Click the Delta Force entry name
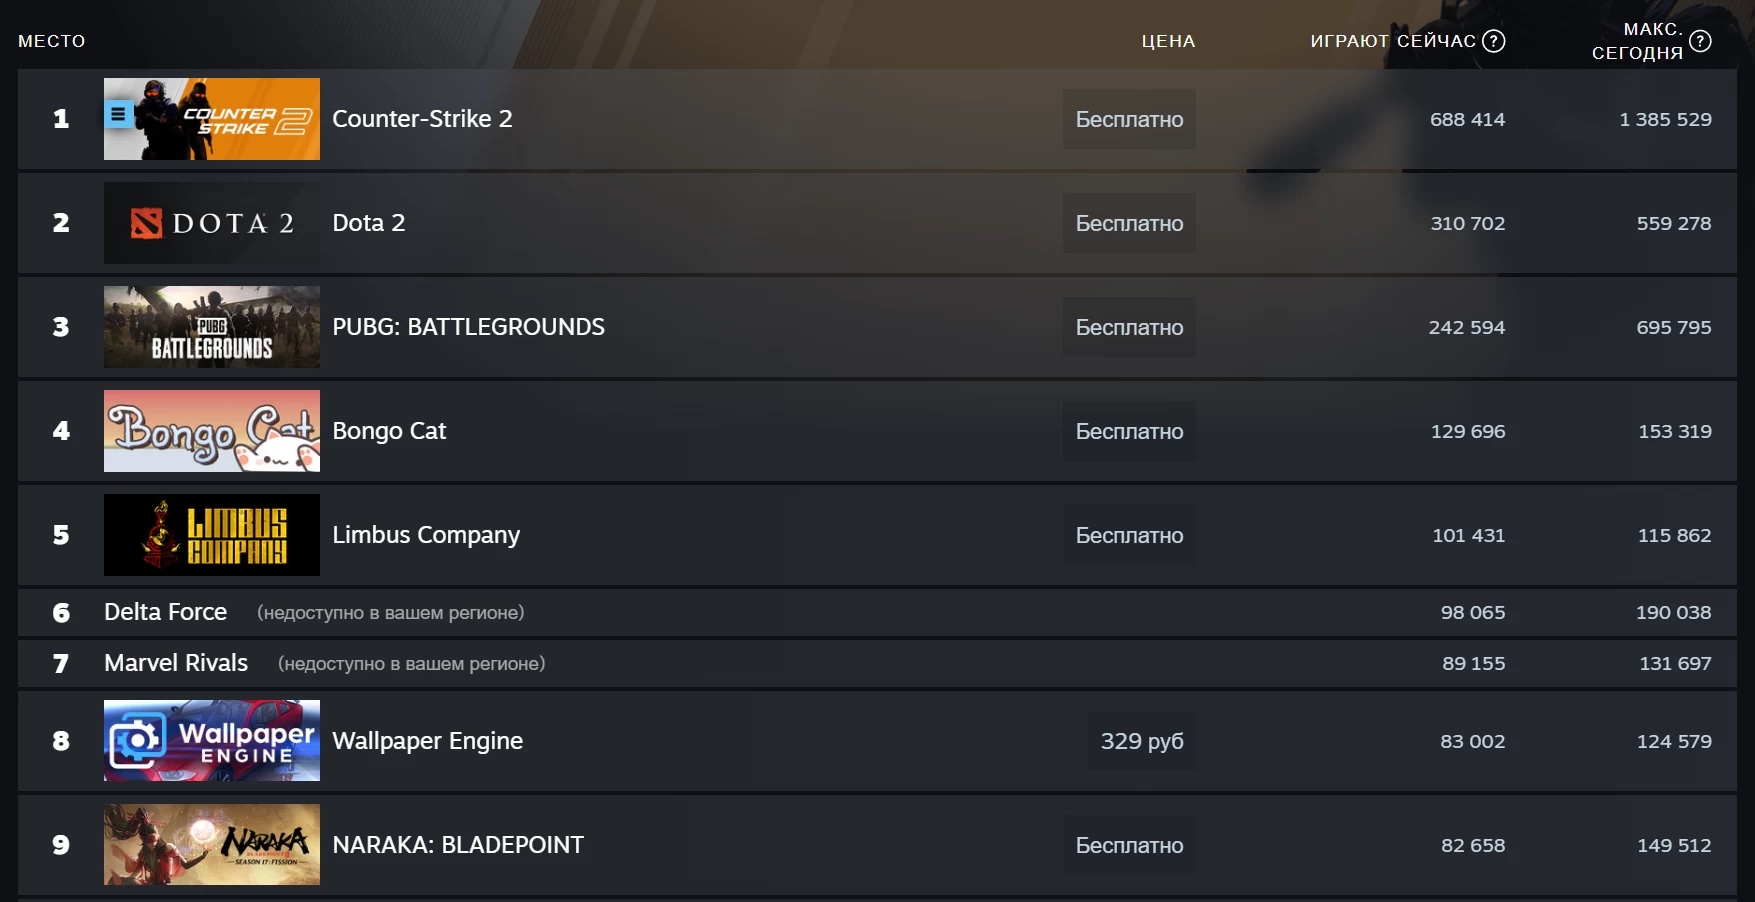The height and width of the screenshot is (902, 1755). click(166, 612)
